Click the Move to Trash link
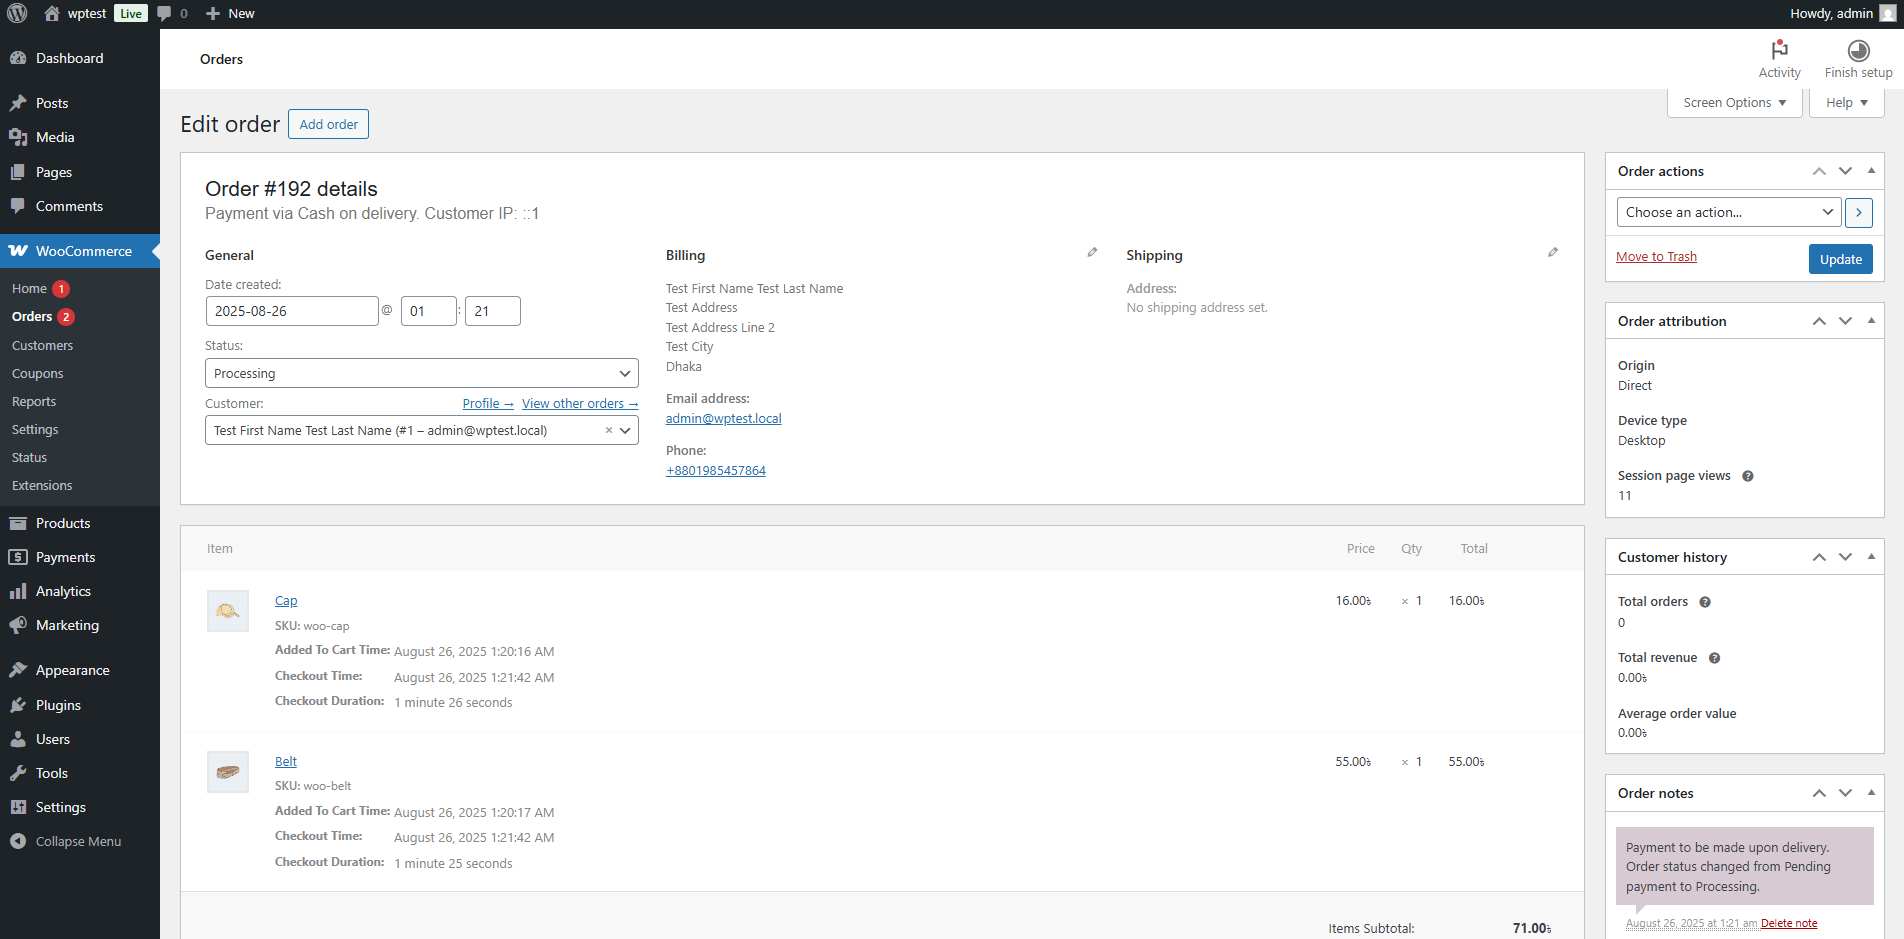Image resolution: width=1904 pixels, height=939 pixels. pyautogui.click(x=1656, y=257)
